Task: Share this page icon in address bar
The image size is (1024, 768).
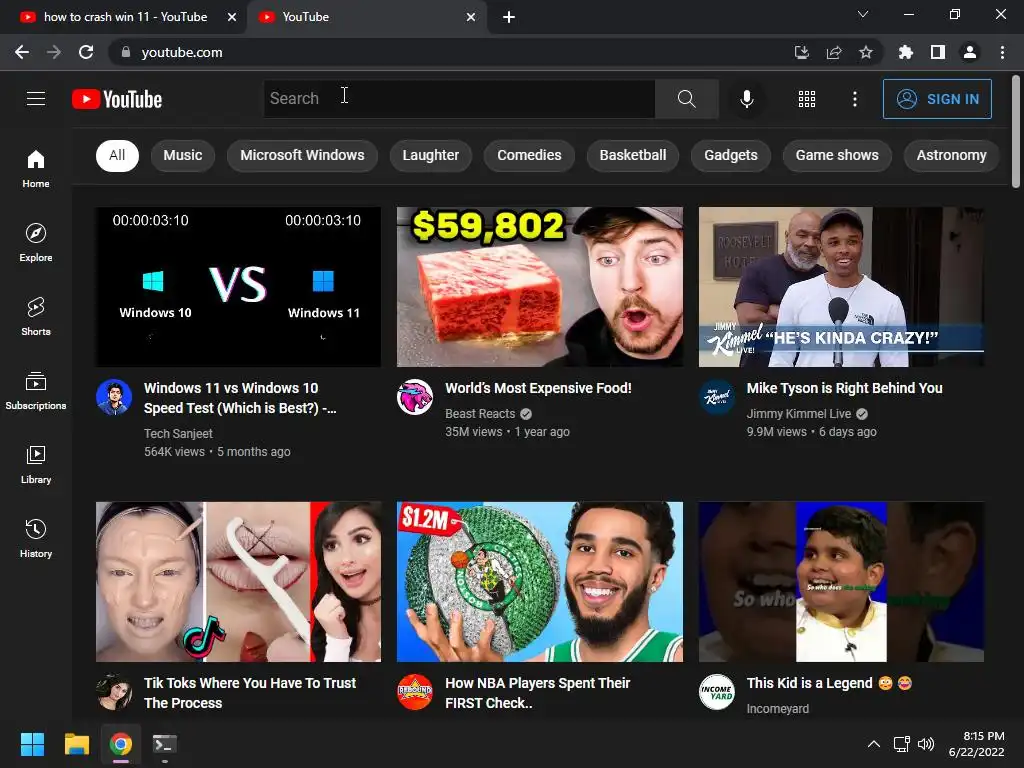Action: pyautogui.click(x=834, y=52)
